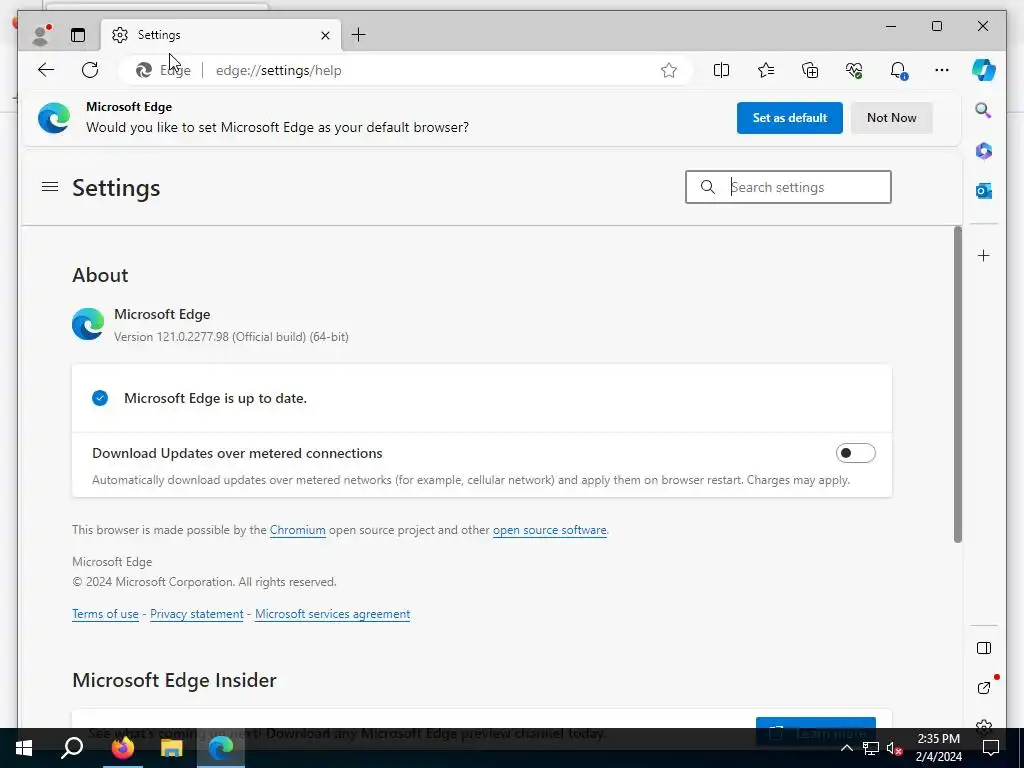Open Outlook sidebar icon
The image size is (1024, 768).
(x=984, y=191)
